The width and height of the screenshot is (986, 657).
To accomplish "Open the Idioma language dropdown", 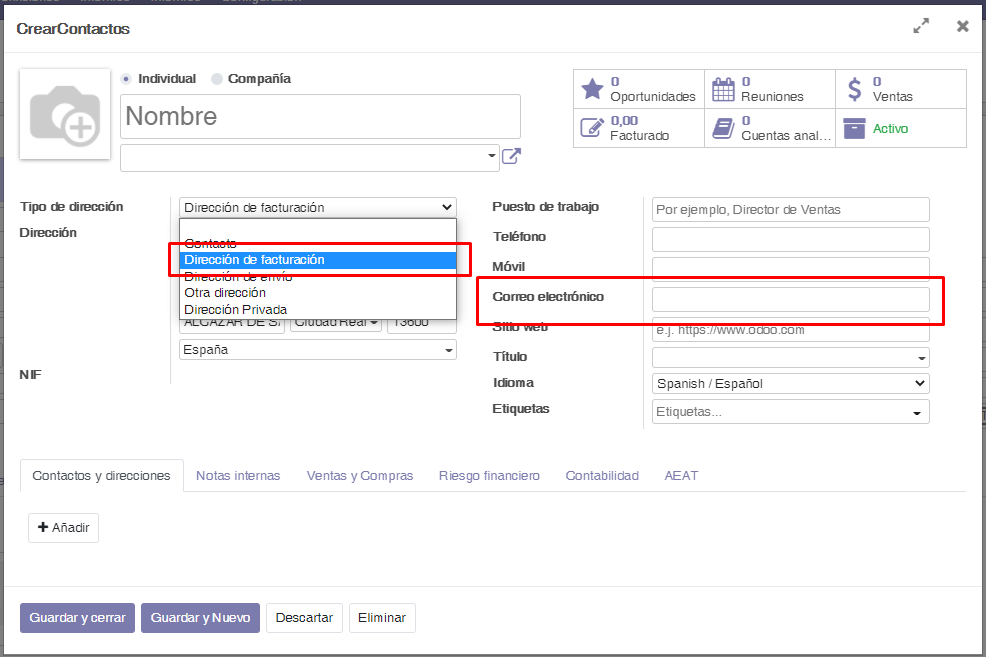I will [x=790, y=383].
